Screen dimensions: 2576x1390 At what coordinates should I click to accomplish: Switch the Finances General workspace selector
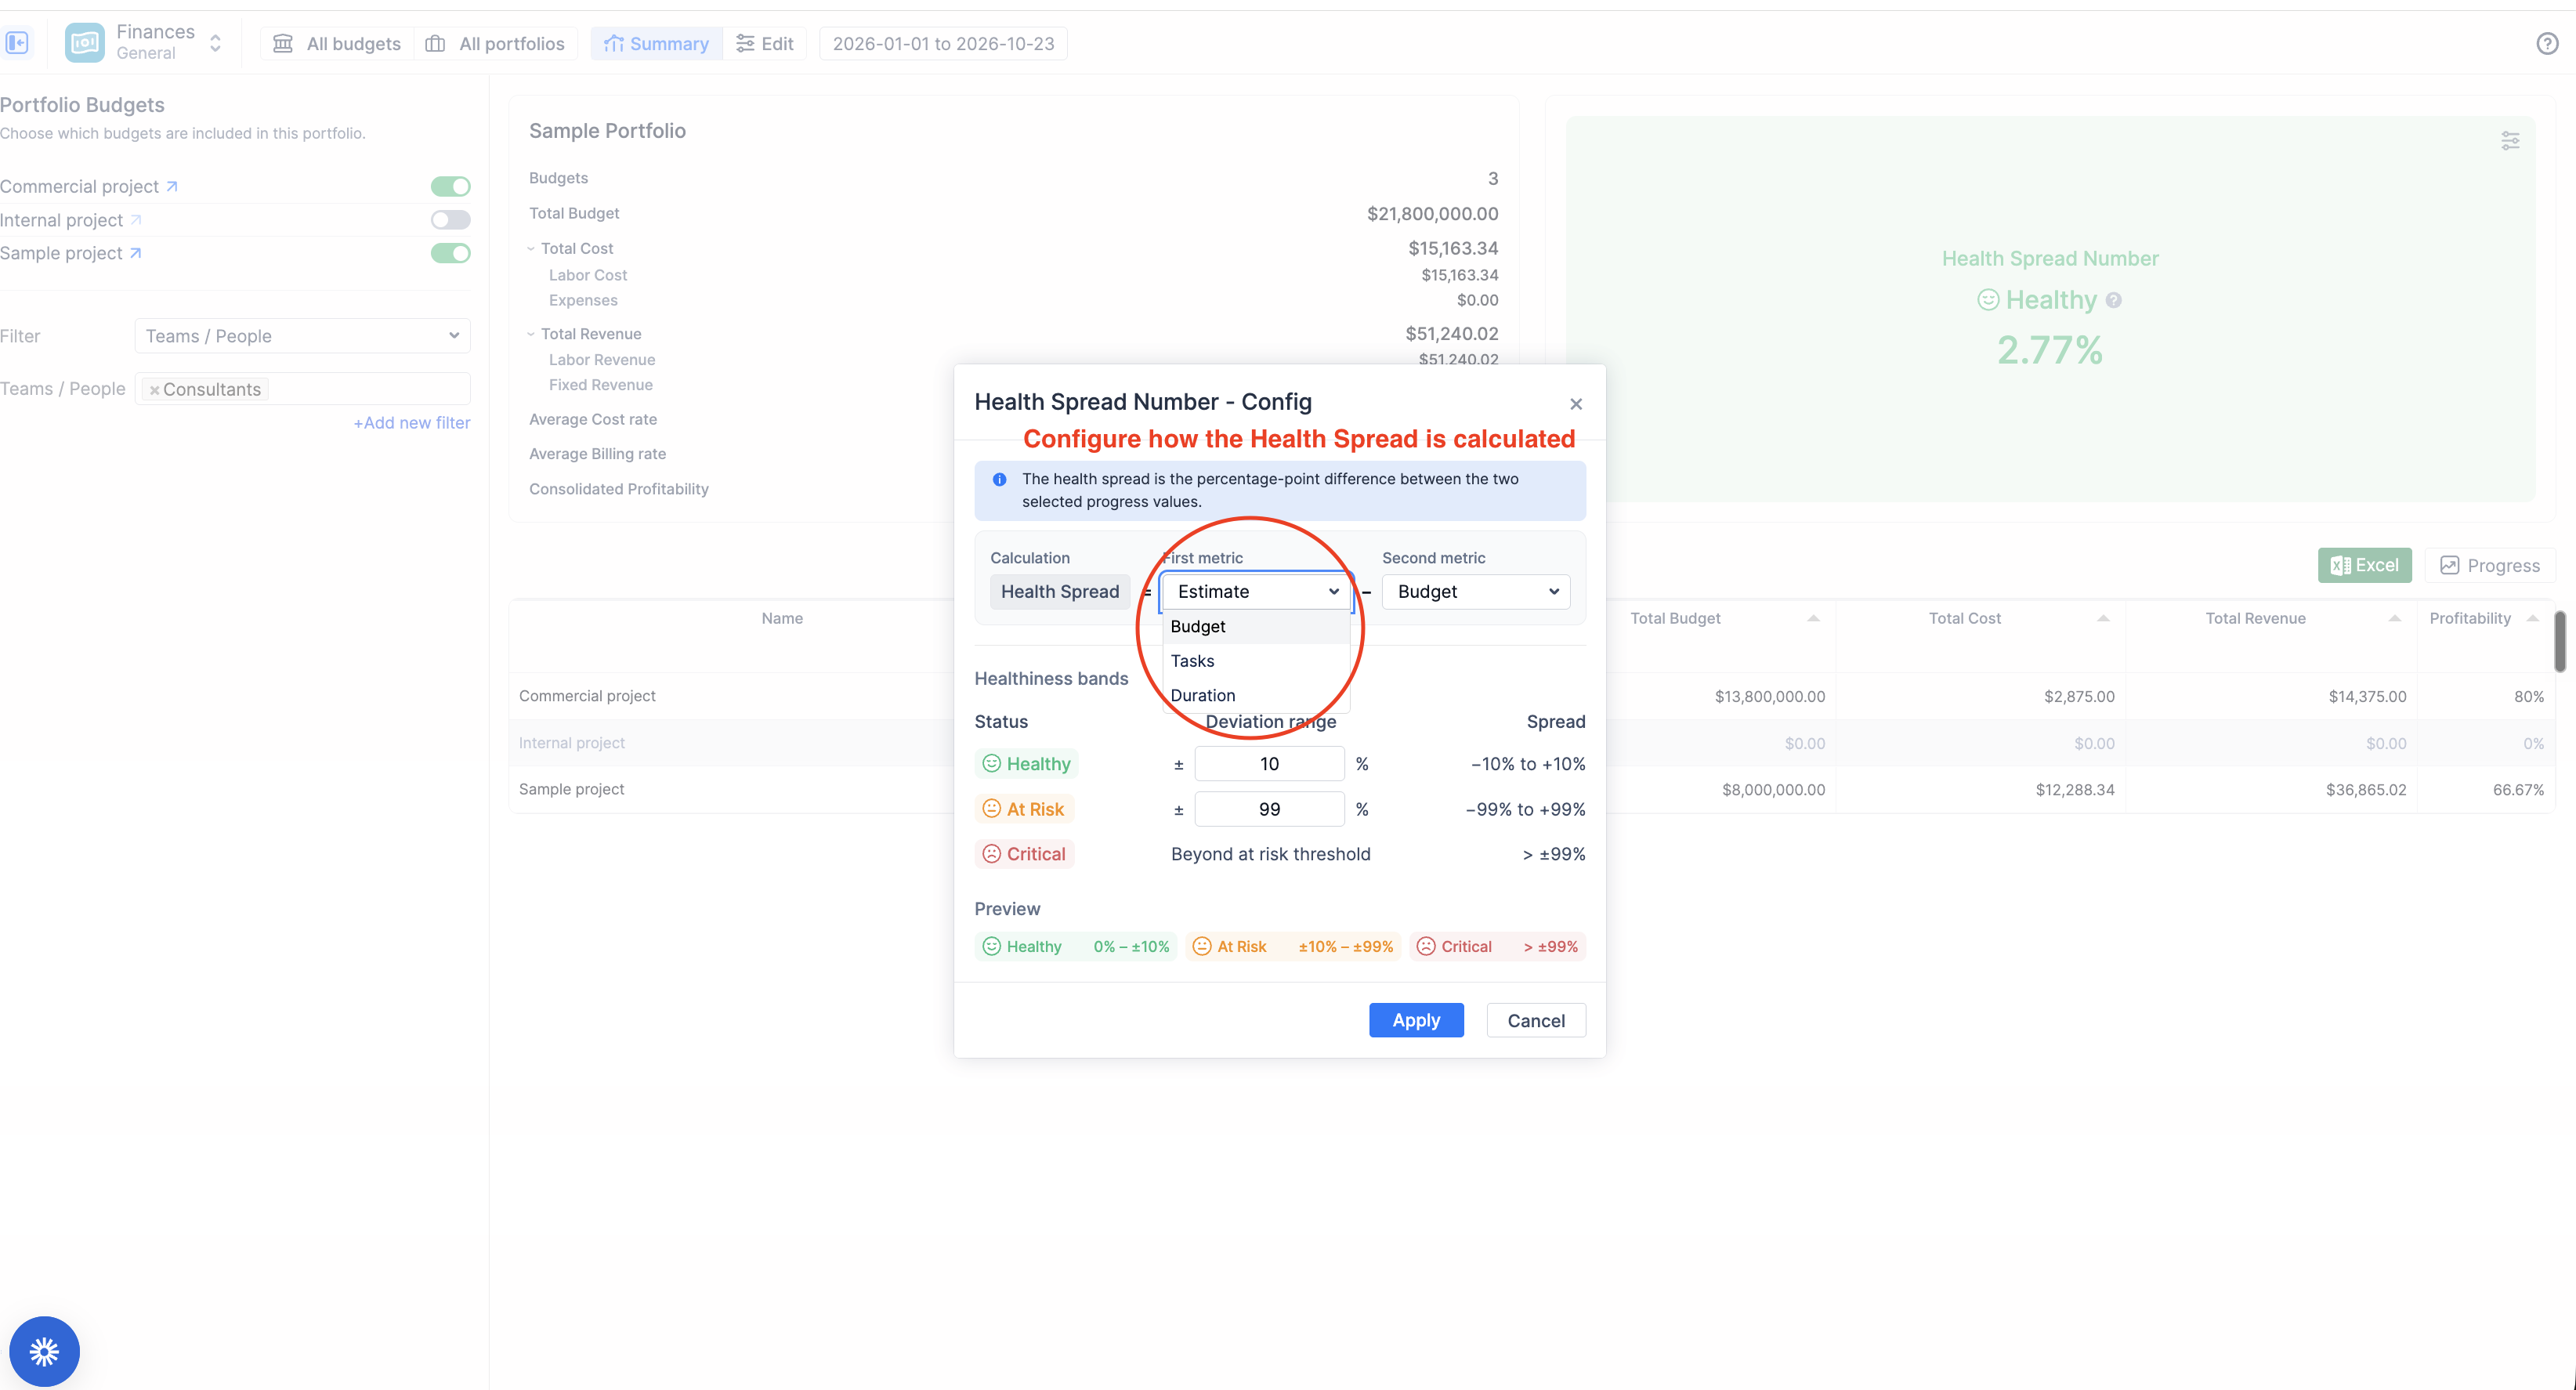coord(215,43)
